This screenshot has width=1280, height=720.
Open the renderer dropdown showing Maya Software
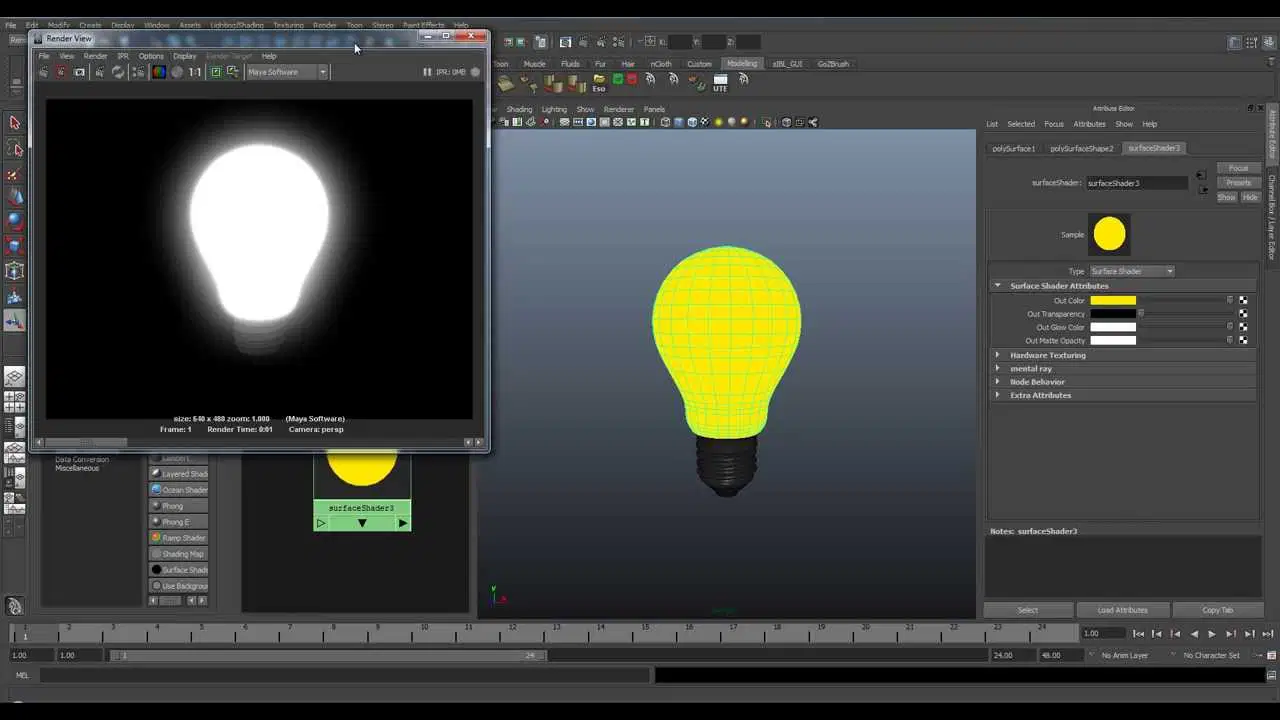287,72
